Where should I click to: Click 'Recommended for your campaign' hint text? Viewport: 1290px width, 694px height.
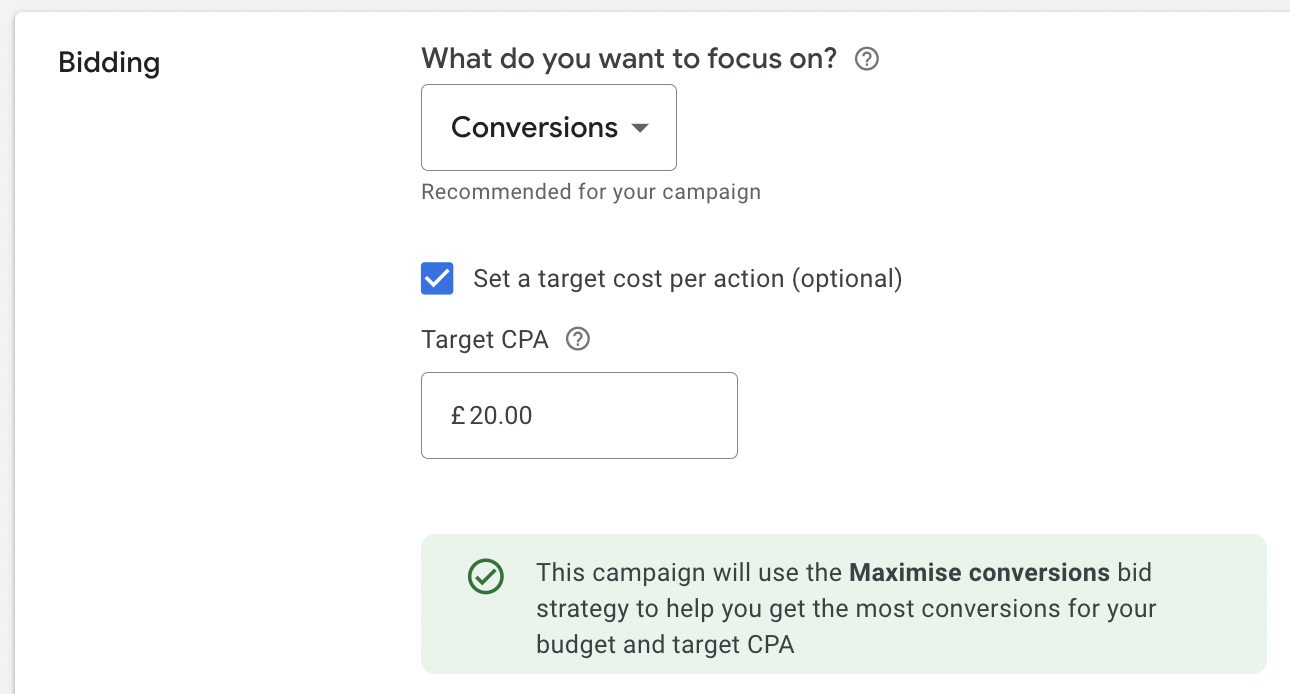590,192
